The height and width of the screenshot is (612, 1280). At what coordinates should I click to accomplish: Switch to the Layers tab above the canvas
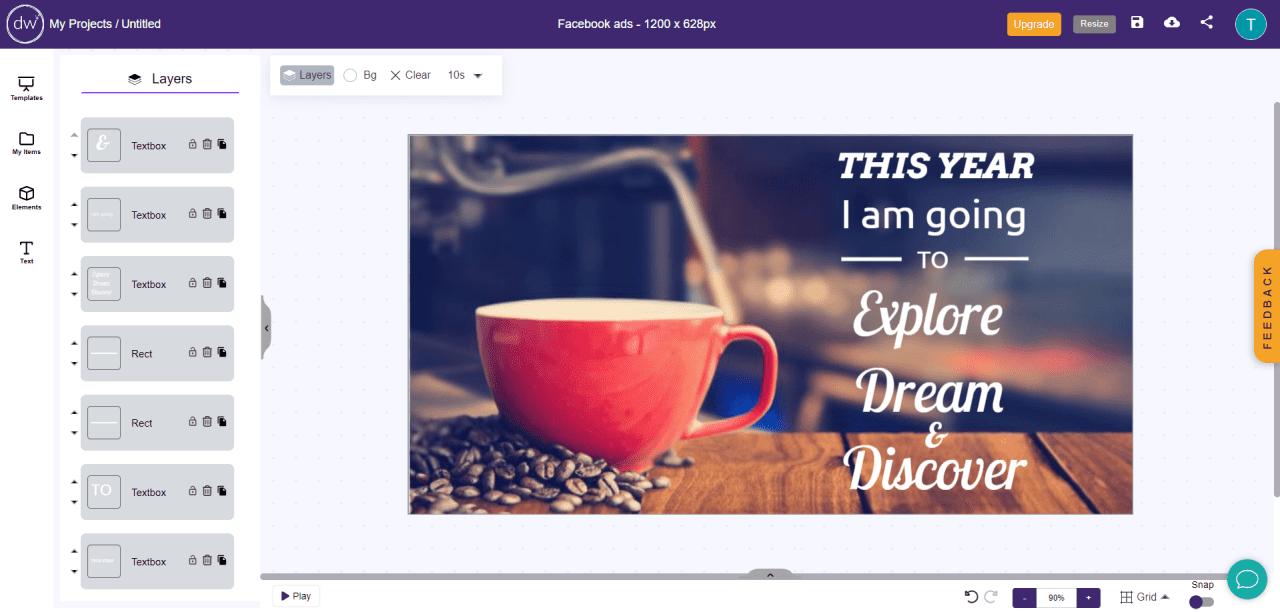(x=307, y=74)
